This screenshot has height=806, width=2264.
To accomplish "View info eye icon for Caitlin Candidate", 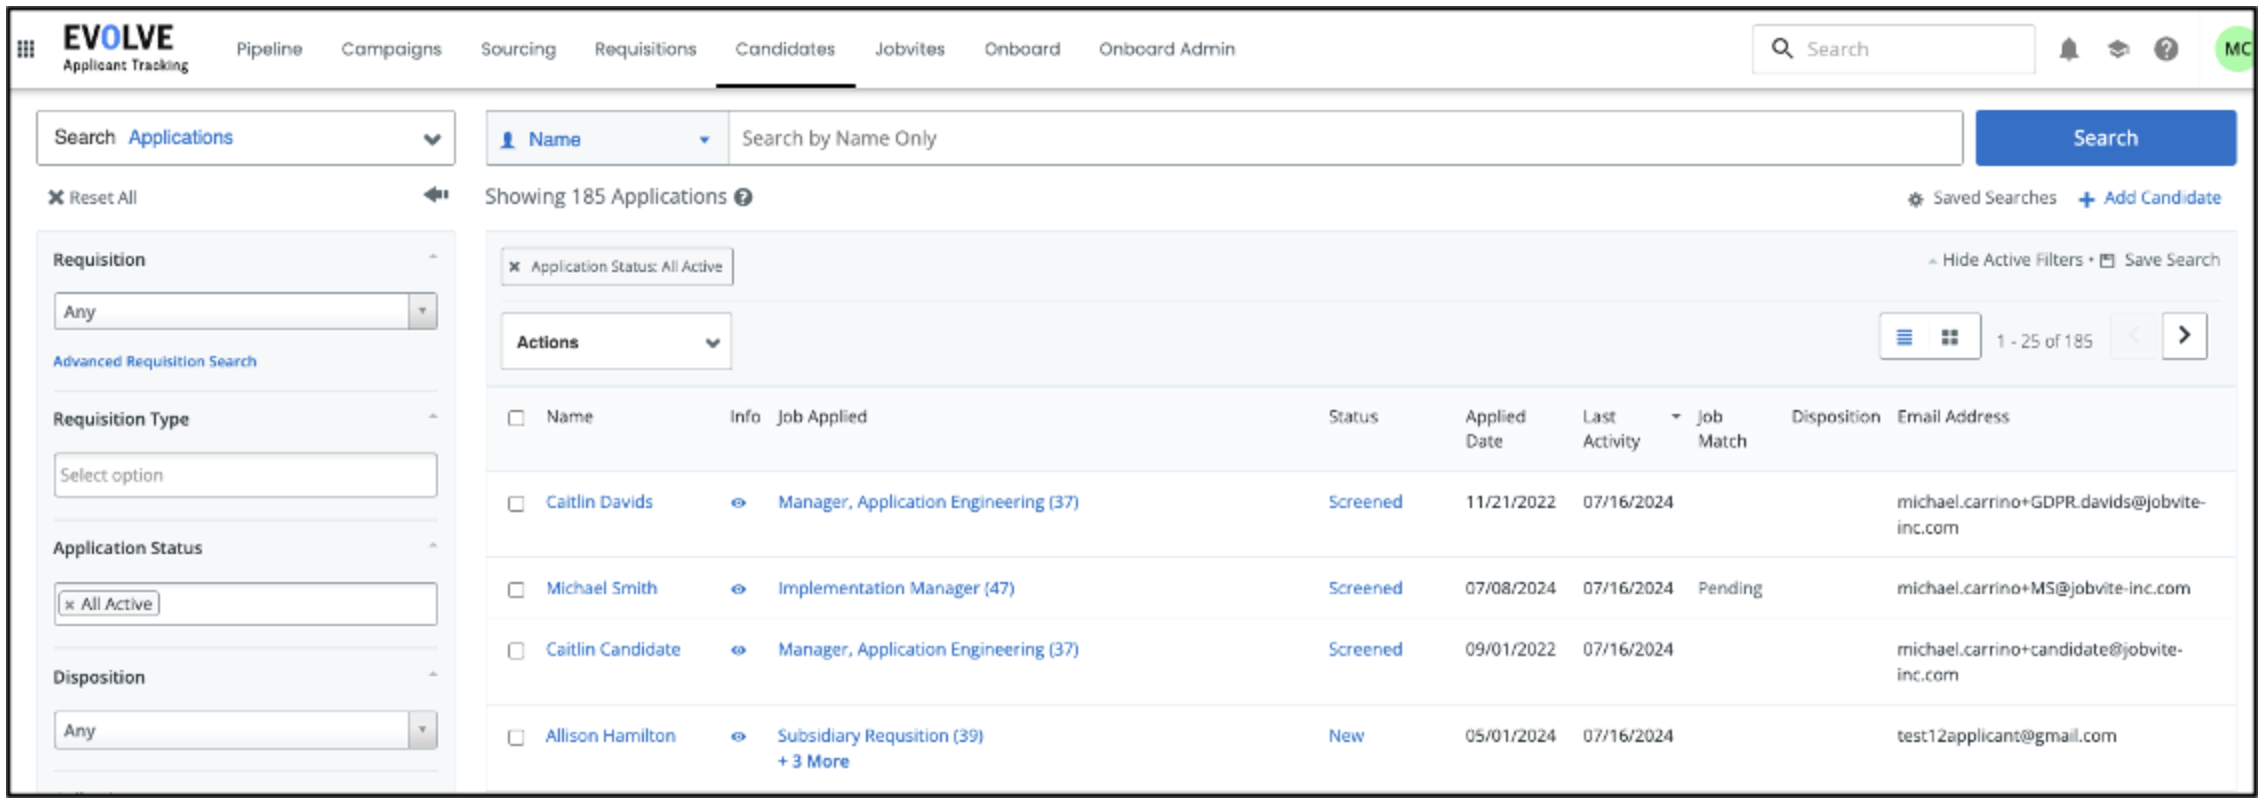I will 738,650.
